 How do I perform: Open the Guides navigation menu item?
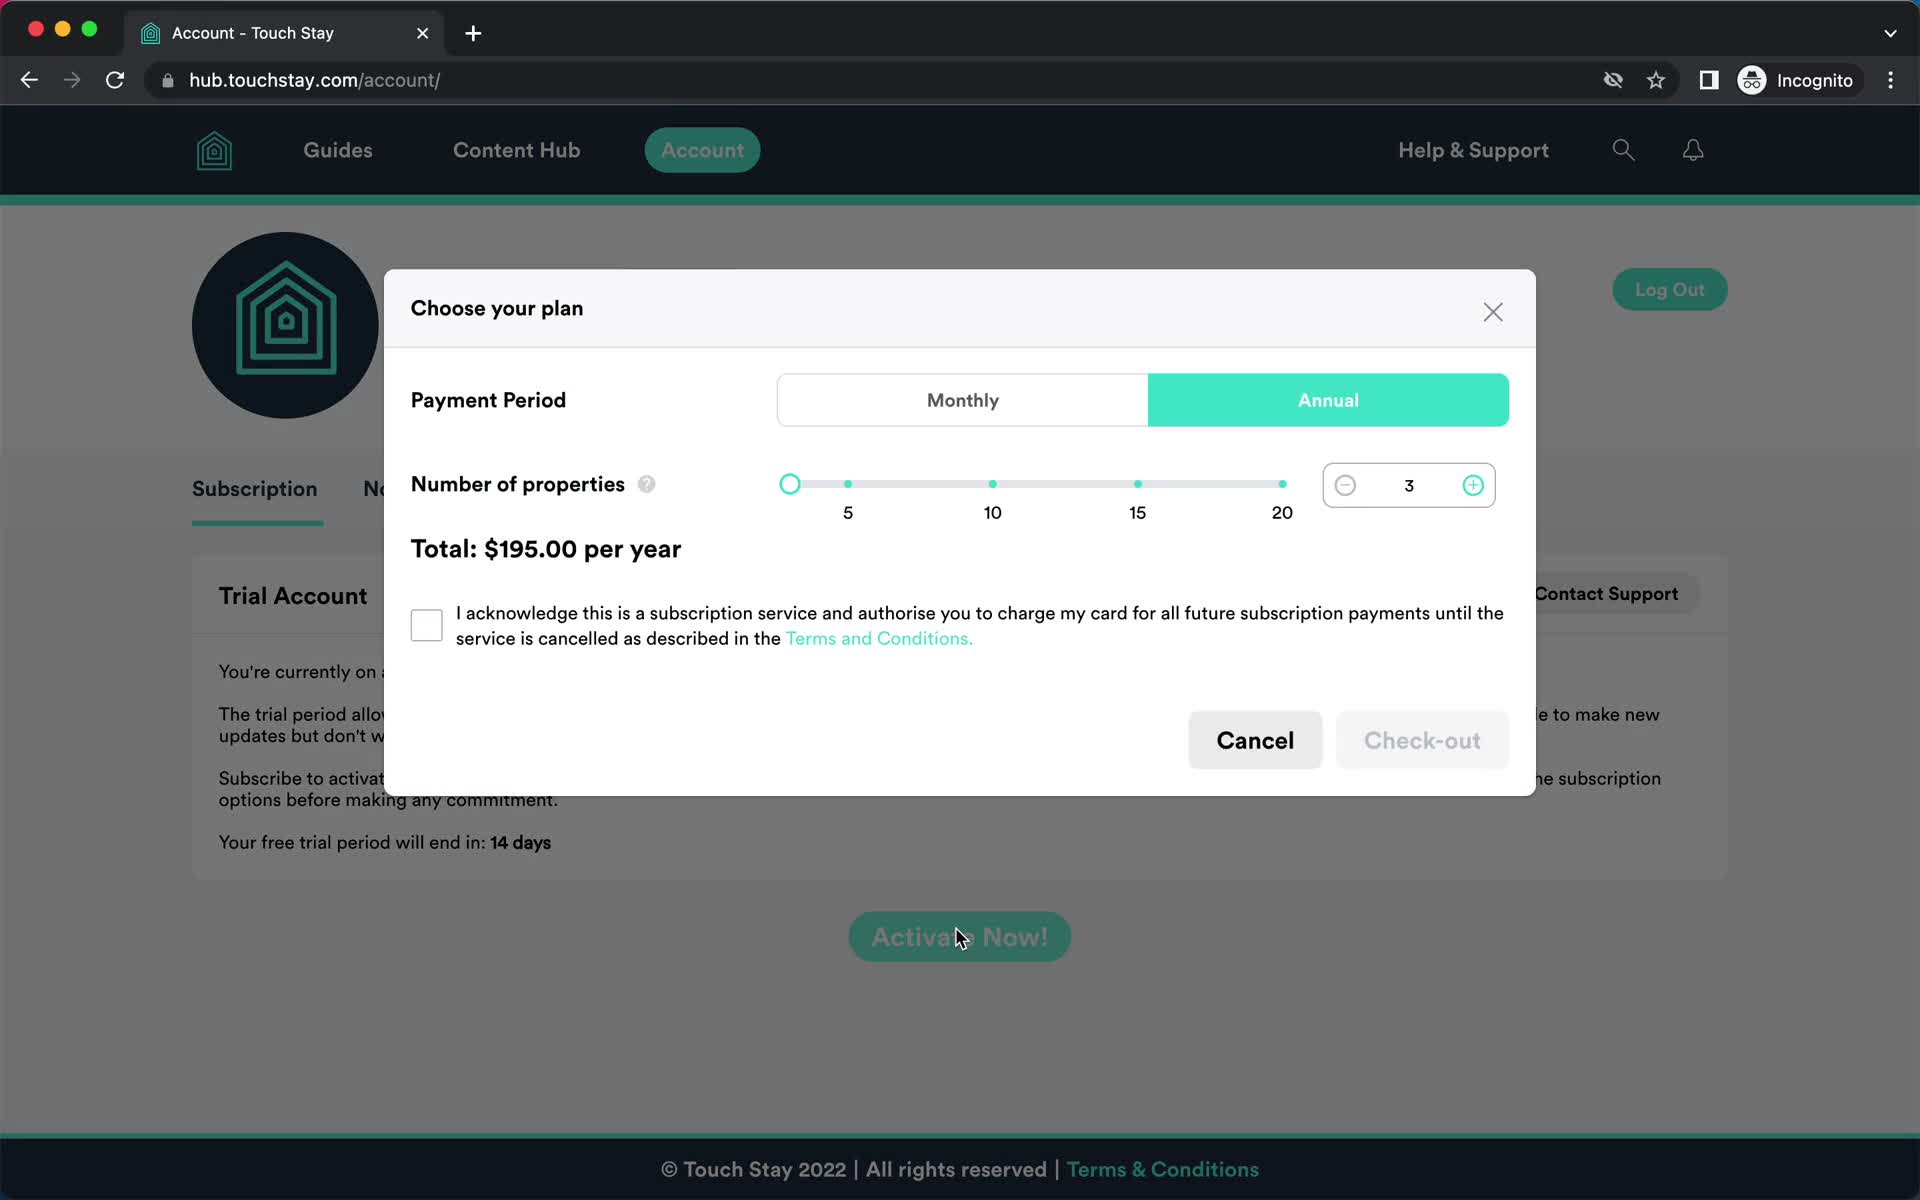tap(337, 149)
